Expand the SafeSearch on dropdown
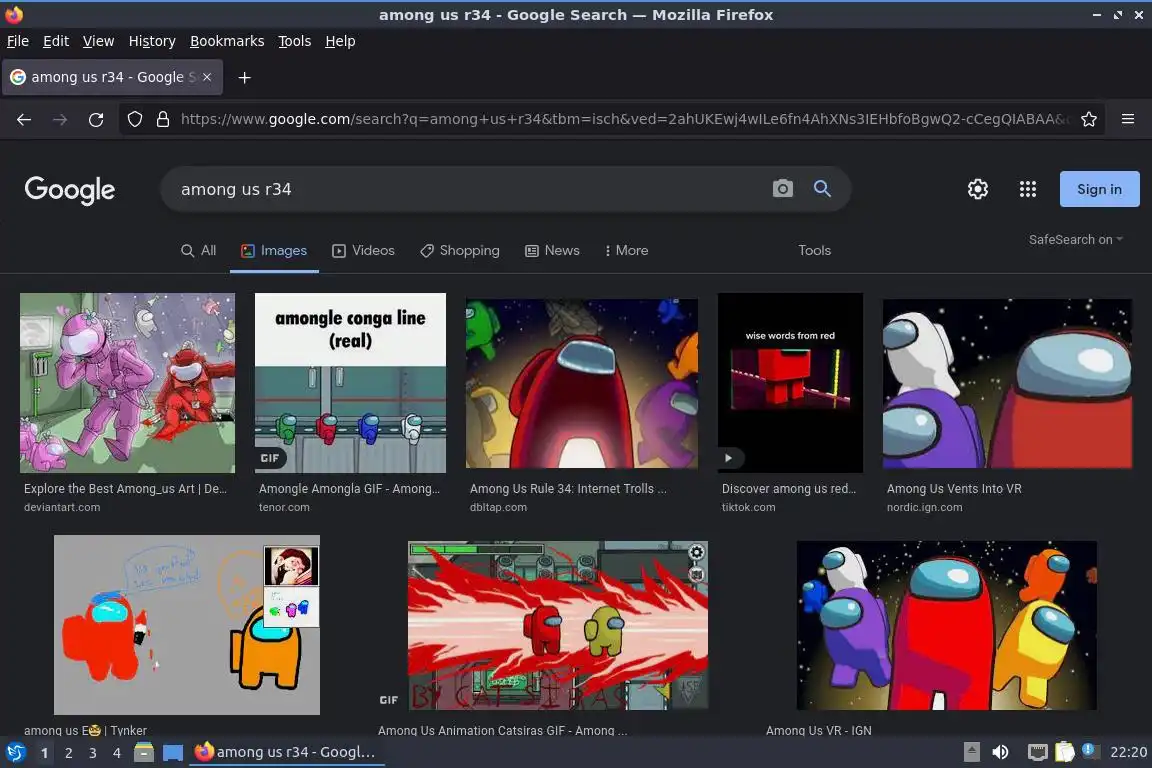This screenshot has height=768, width=1152. 1076,240
